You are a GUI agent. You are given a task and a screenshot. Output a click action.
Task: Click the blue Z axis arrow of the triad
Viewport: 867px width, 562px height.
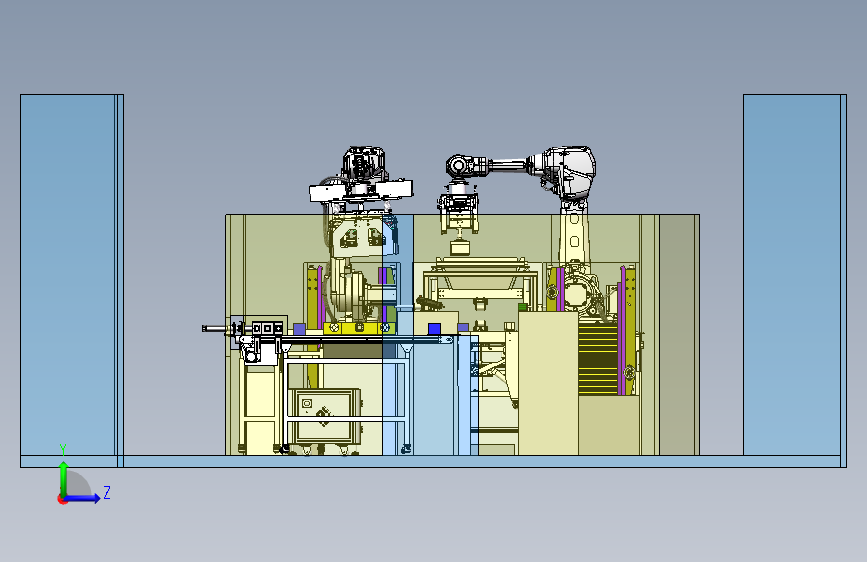[83, 498]
